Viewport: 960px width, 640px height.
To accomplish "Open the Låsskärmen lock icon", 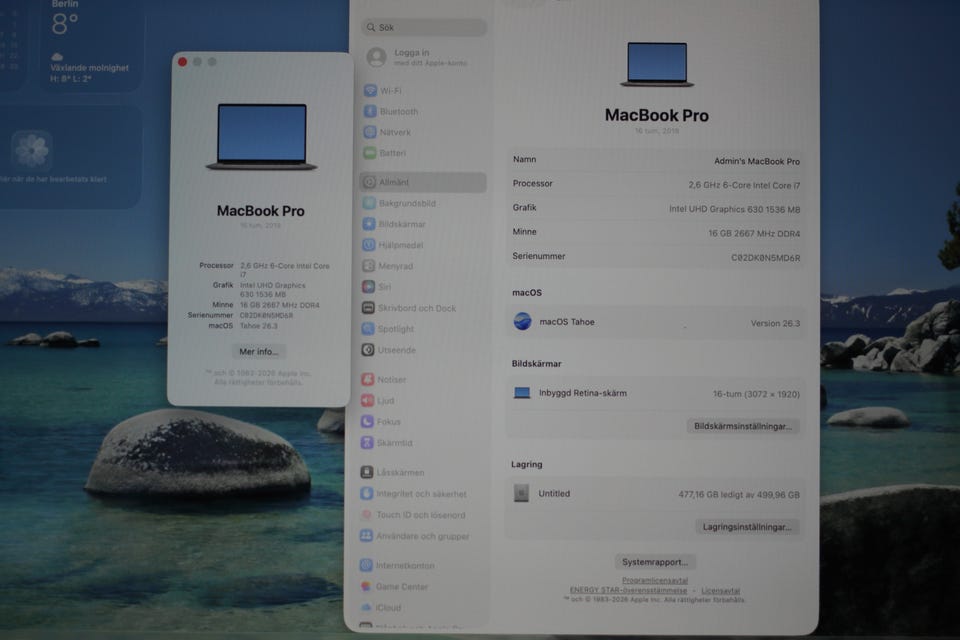I will (x=366, y=472).
